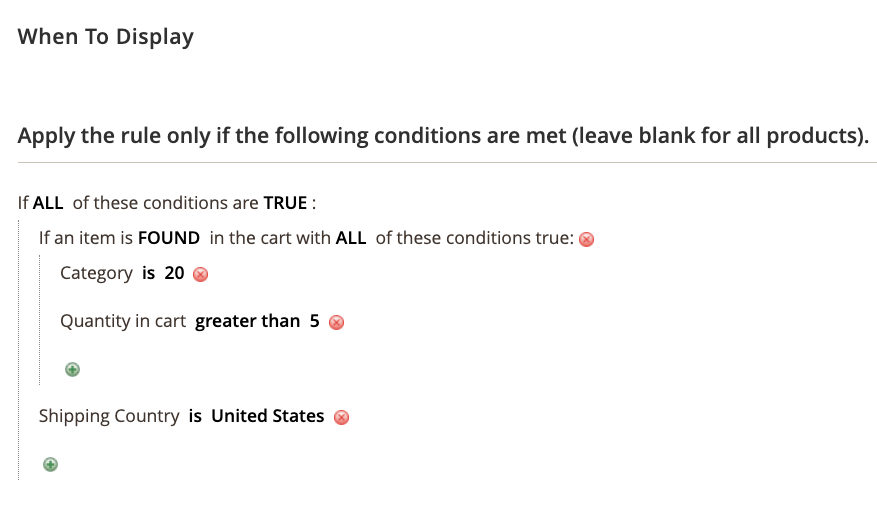Click the Shipping Country label

pos(109,416)
